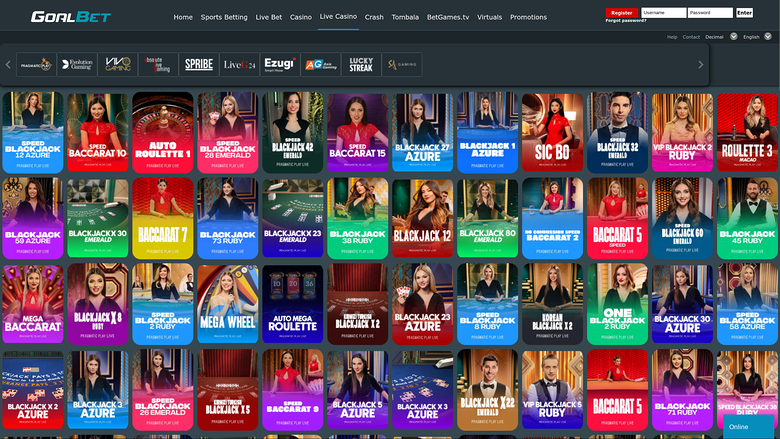Open VIP Blackjack 2 Ruby game
Screen dimensions: 780x439
coord(682,132)
